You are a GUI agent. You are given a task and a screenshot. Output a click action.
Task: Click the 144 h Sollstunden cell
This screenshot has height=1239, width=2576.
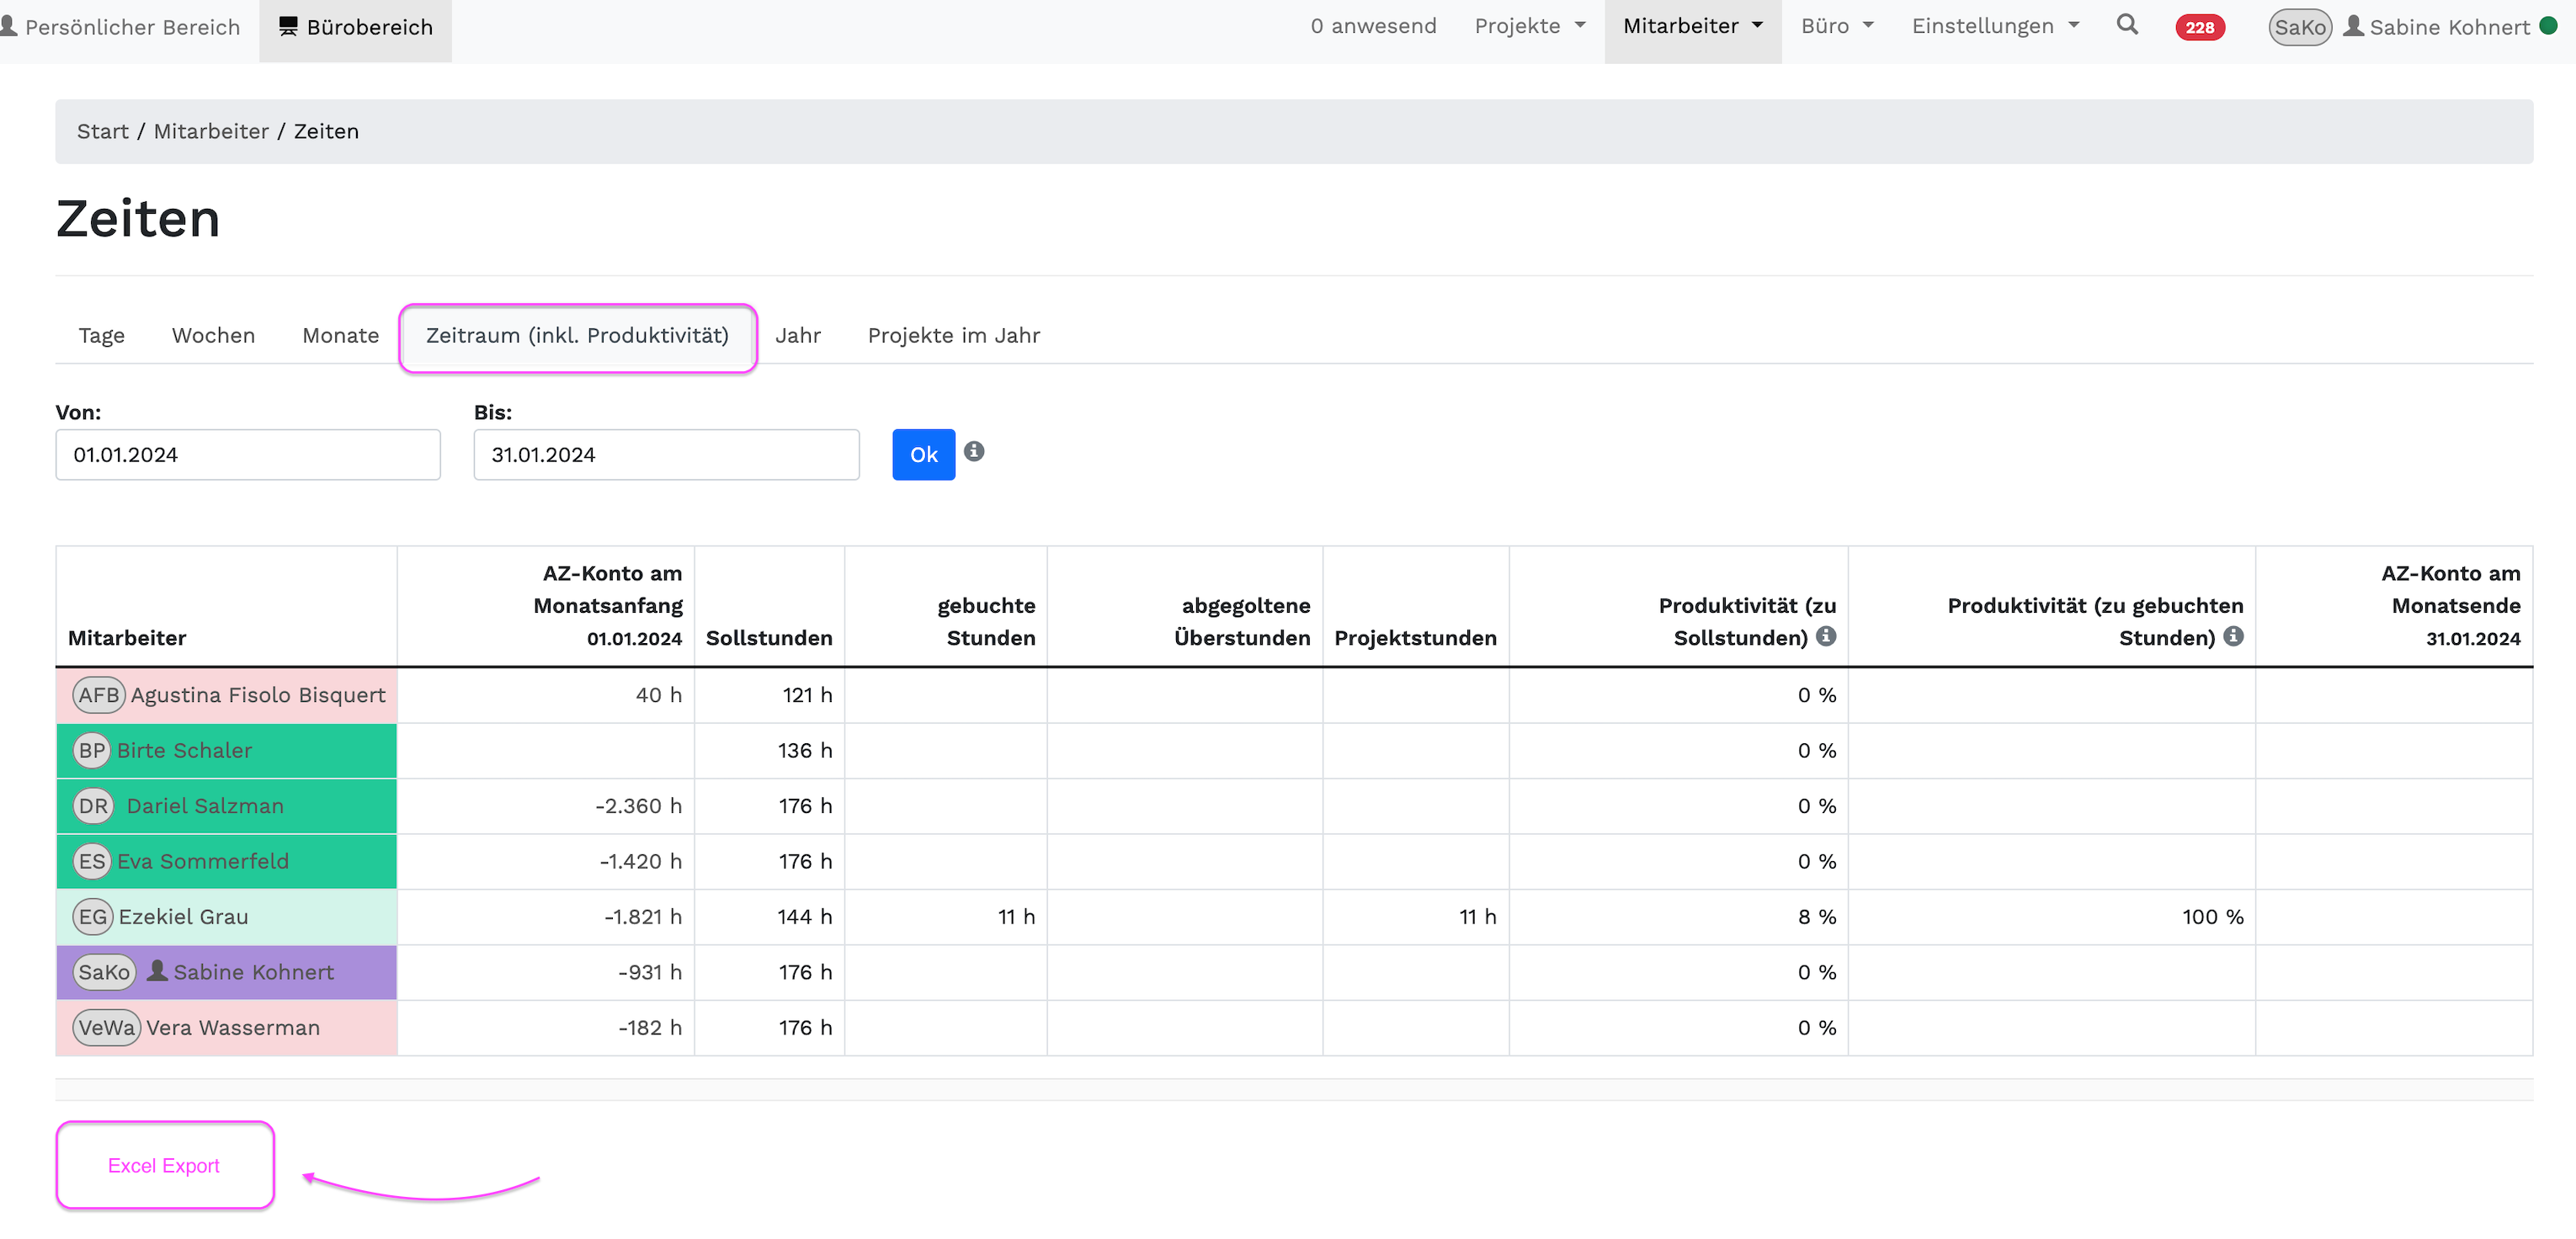769,917
